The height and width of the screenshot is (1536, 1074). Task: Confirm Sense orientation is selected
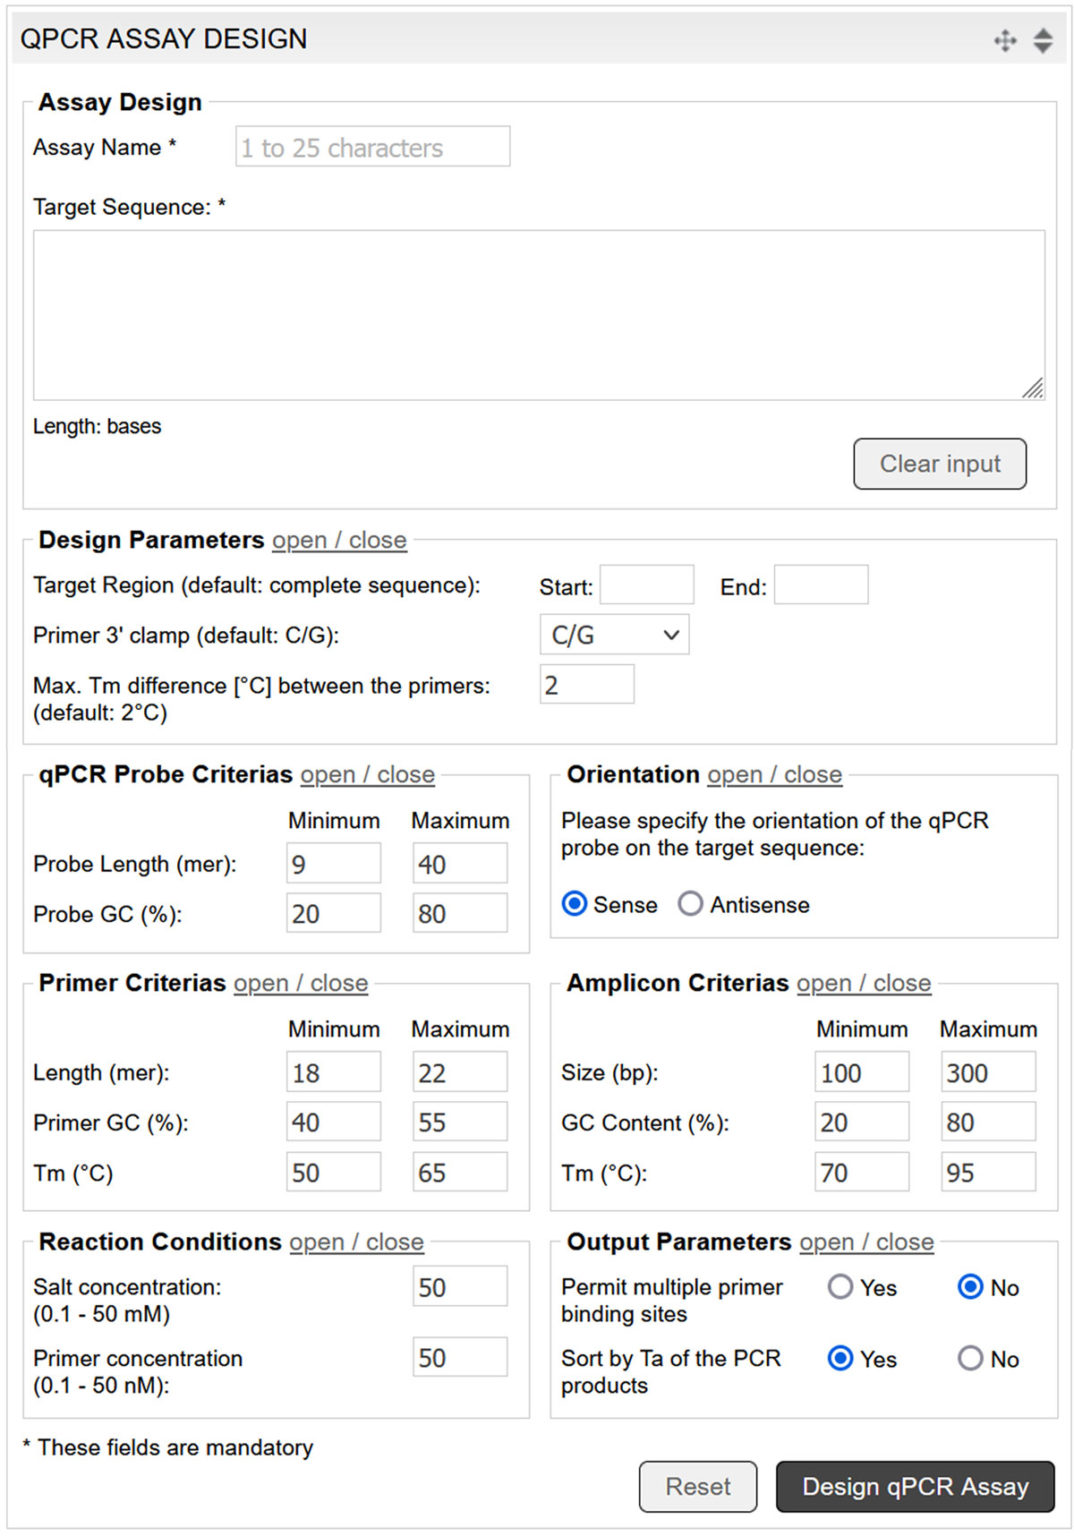pos(574,903)
